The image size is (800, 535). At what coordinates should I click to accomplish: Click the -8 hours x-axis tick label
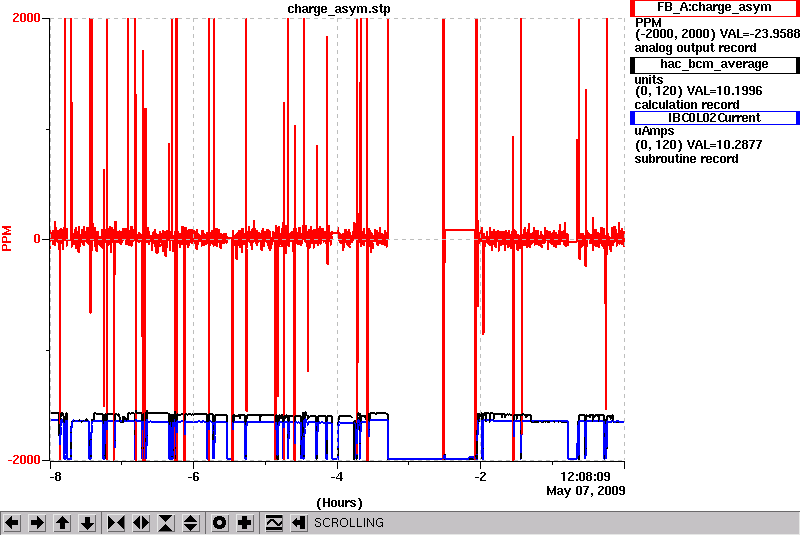click(x=55, y=477)
